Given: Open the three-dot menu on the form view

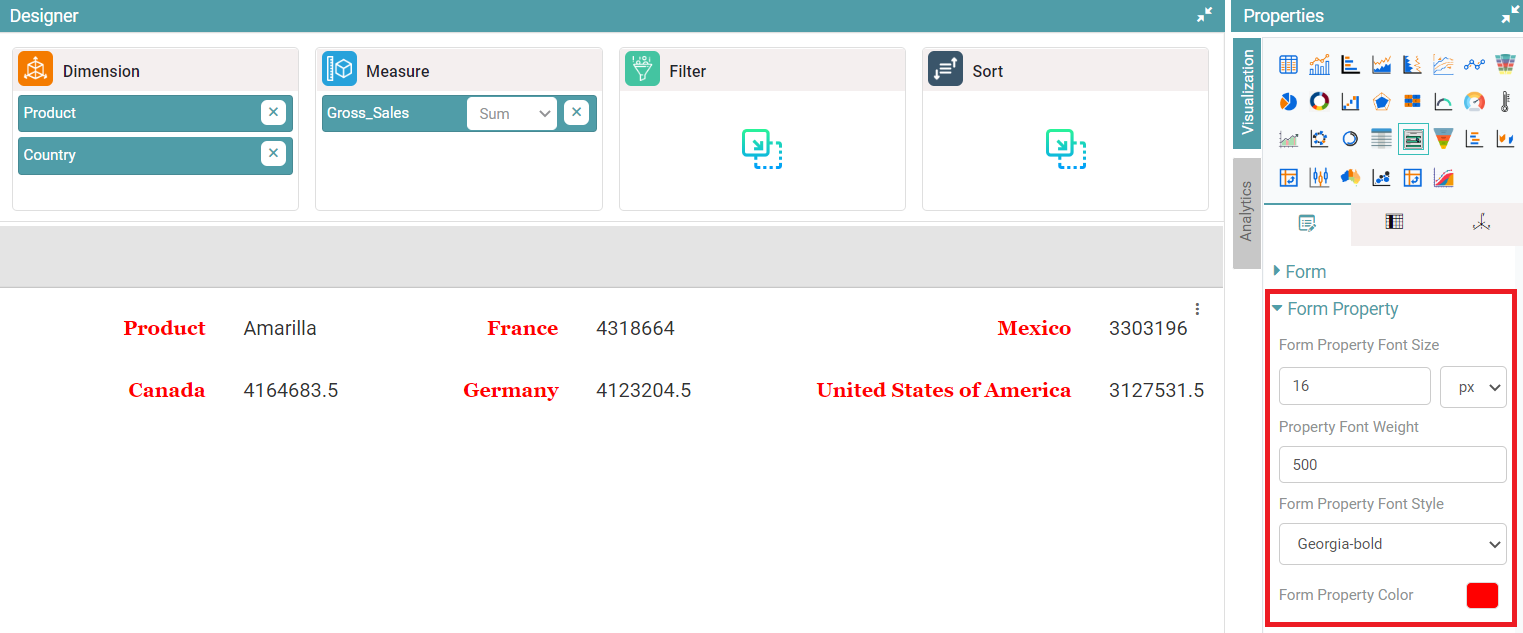Looking at the screenshot, I should (x=1197, y=309).
